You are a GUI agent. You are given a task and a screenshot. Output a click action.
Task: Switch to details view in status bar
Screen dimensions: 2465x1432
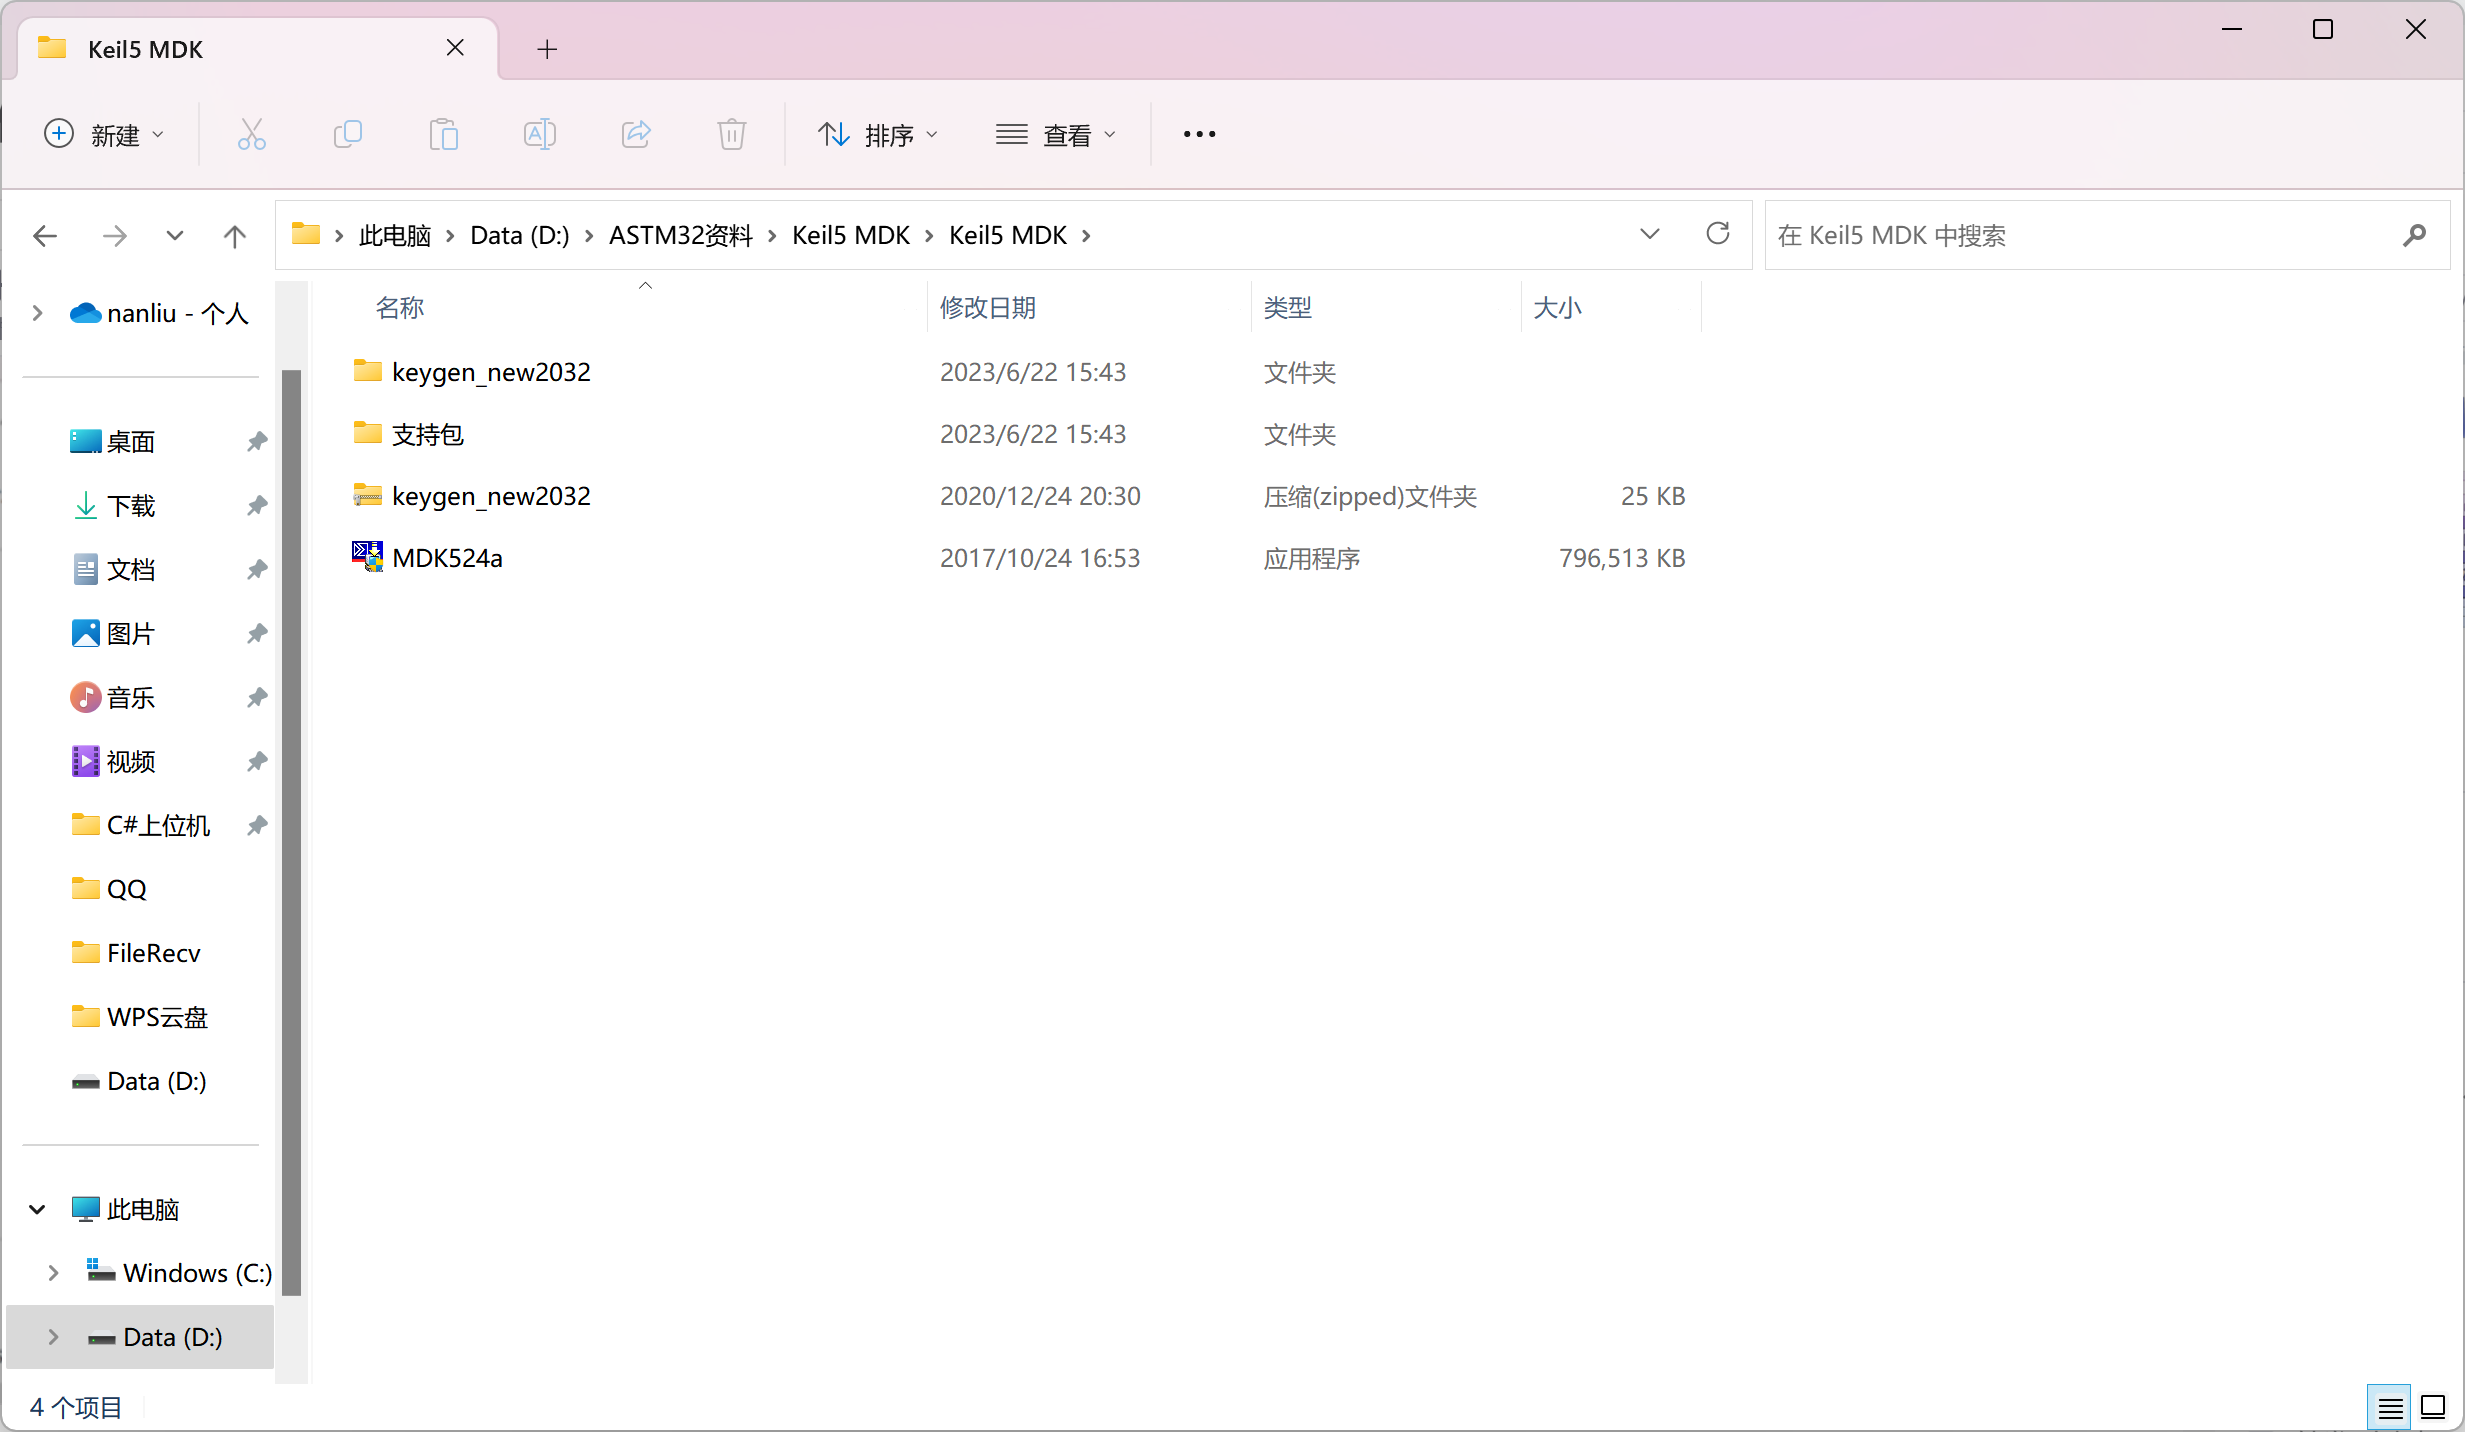(x=2390, y=1407)
